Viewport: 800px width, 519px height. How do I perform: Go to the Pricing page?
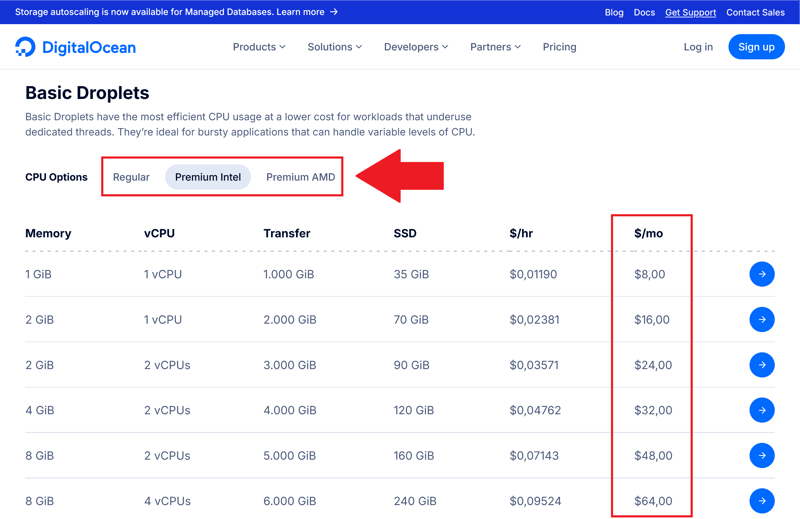(559, 47)
